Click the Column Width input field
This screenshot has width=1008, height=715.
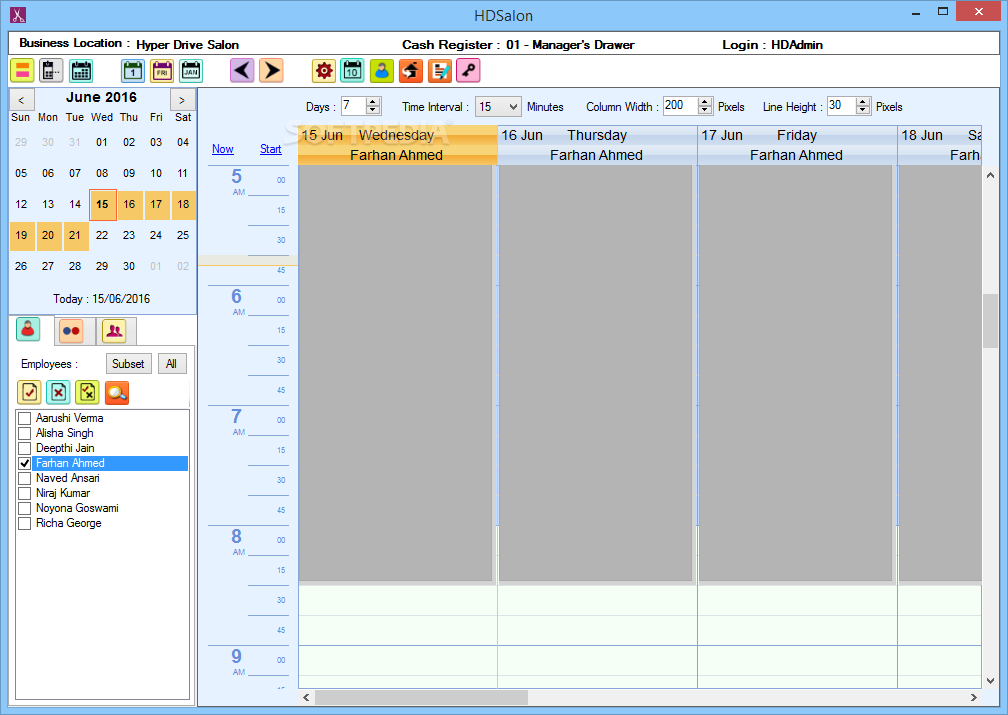[681, 106]
